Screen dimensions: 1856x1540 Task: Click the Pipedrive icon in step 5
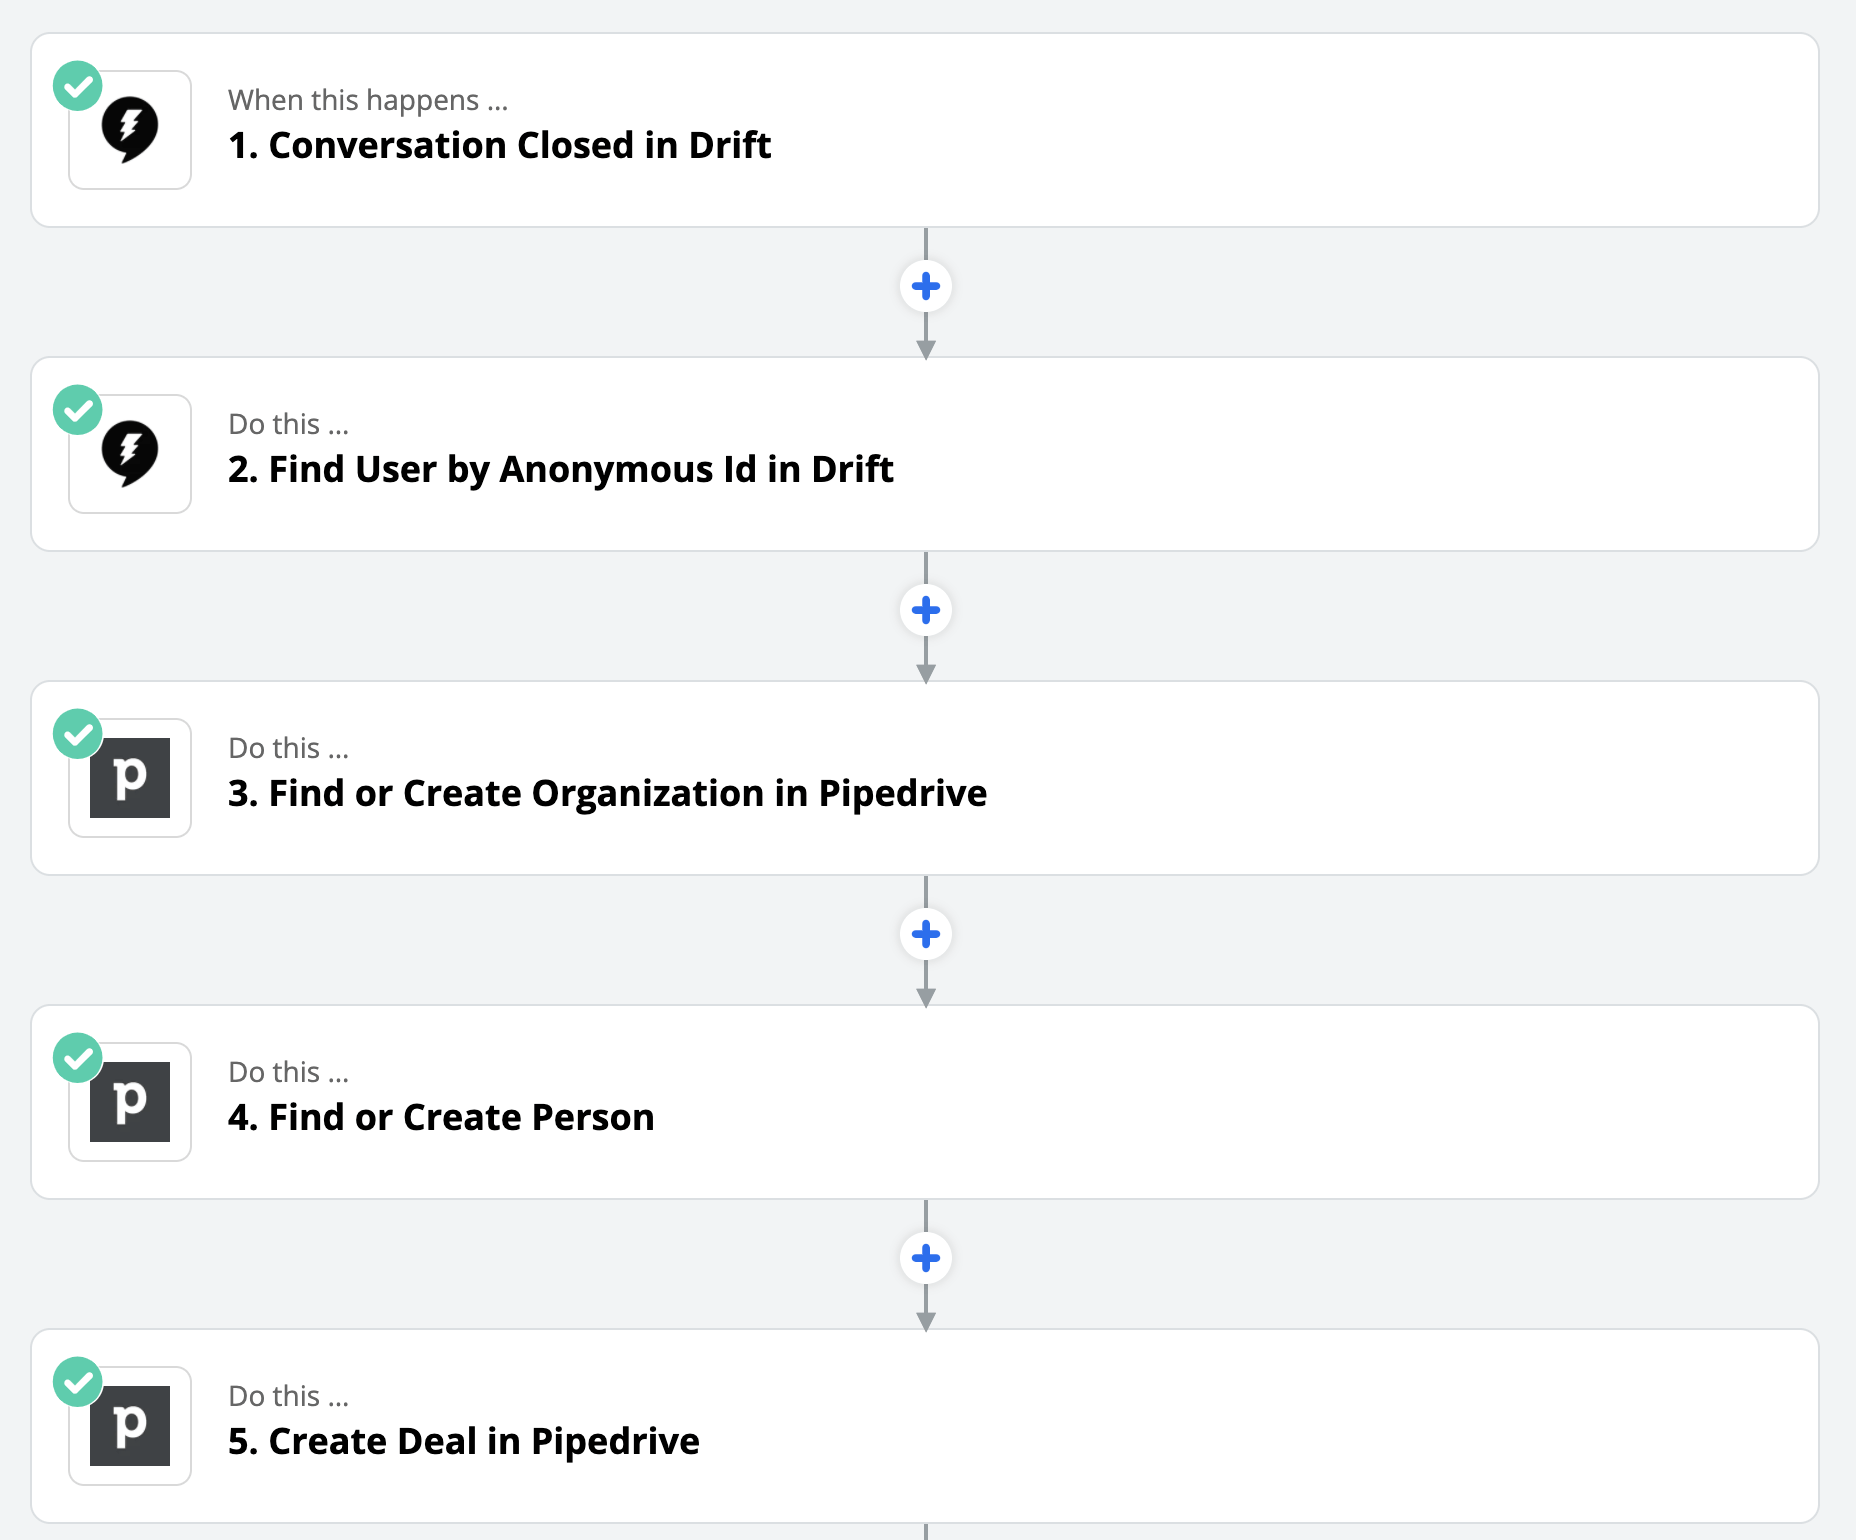(x=130, y=1426)
